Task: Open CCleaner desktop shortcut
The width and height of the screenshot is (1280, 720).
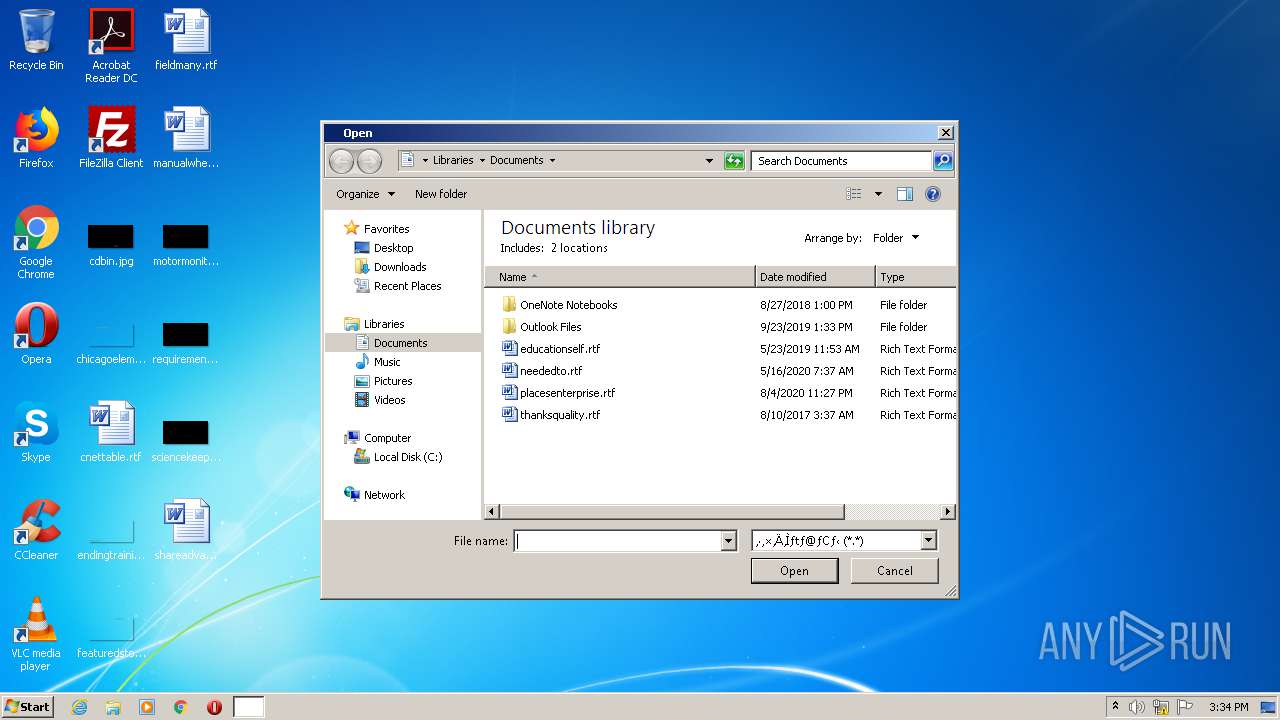Action: tap(36, 530)
